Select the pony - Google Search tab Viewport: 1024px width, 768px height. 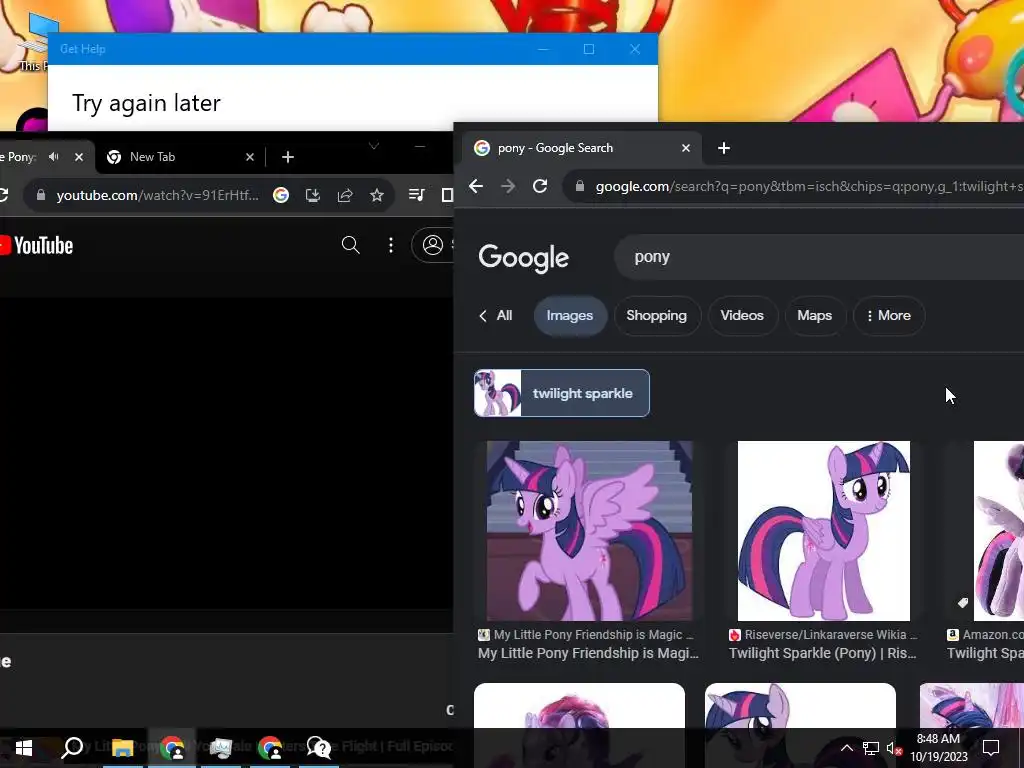580,148
